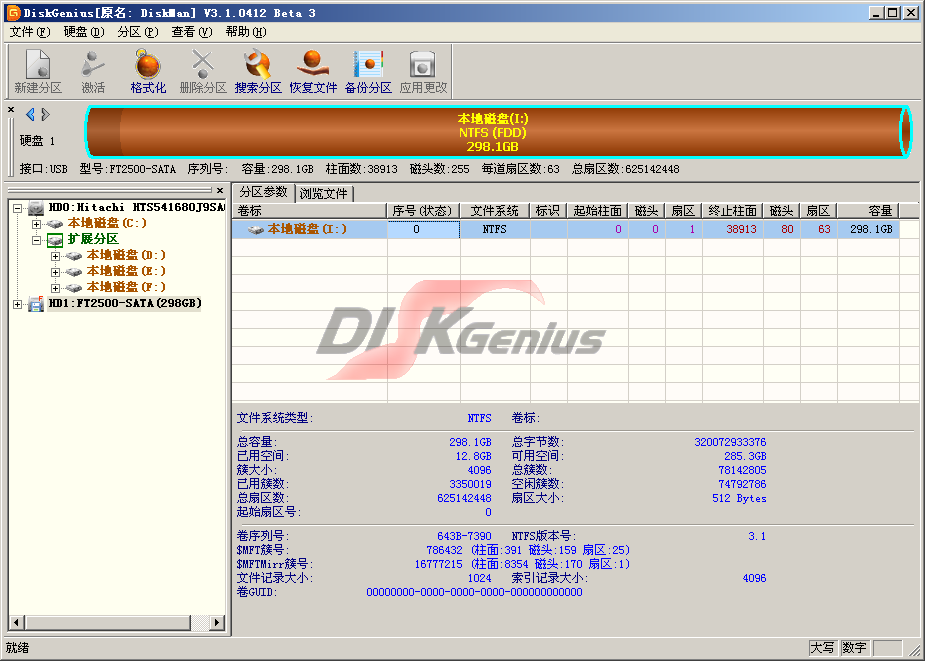Click the HD1 FT2500-SATA USB disk icon

pyautogui.click(x=36, y=304)
